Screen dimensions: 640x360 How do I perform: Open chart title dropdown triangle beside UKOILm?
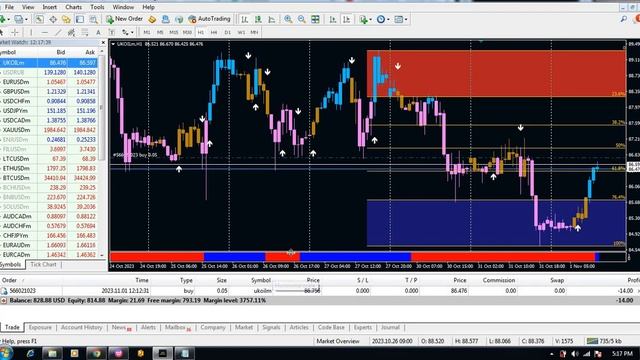[113, 44]
